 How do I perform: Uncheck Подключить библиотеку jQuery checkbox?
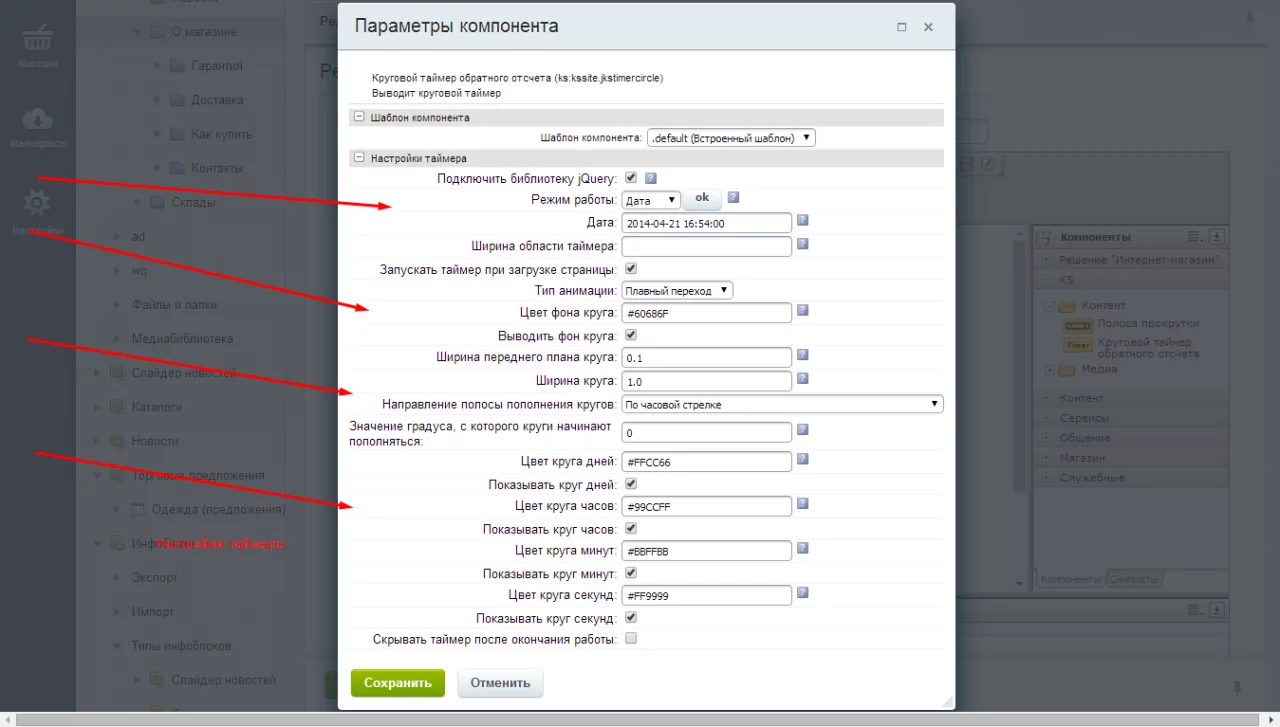(x=631, y=178)
